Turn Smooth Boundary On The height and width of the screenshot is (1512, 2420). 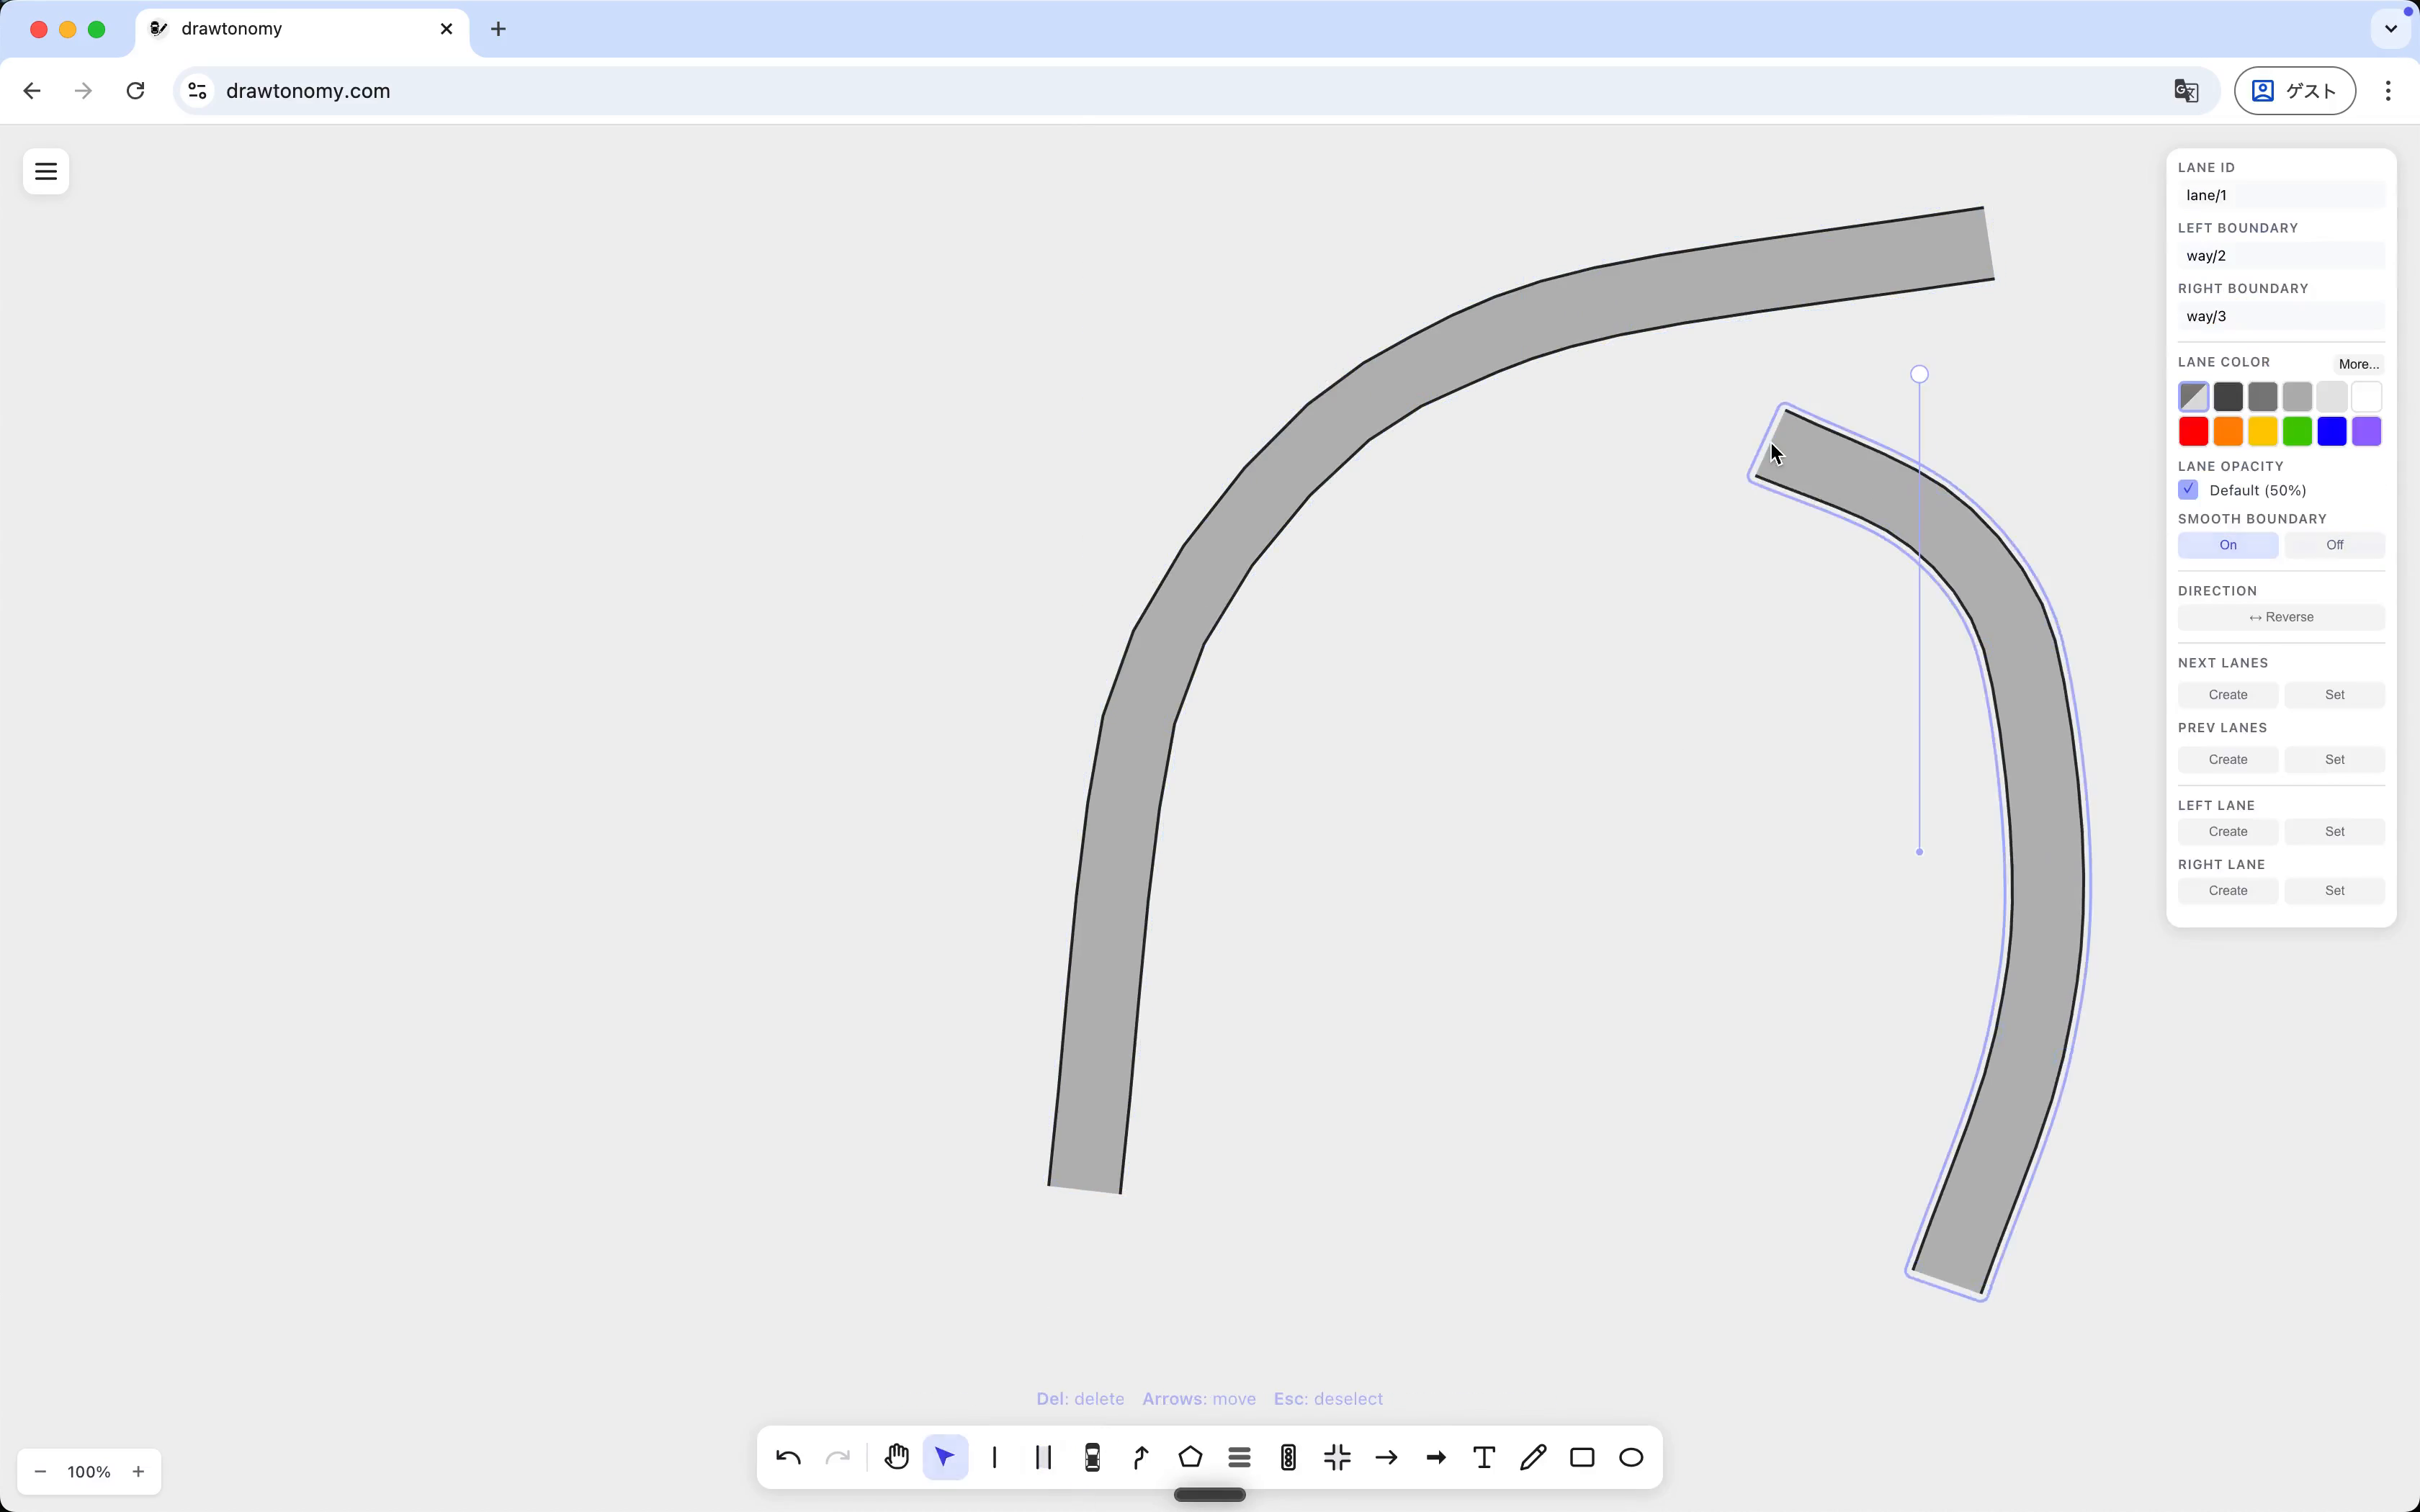click(2228, 545)
